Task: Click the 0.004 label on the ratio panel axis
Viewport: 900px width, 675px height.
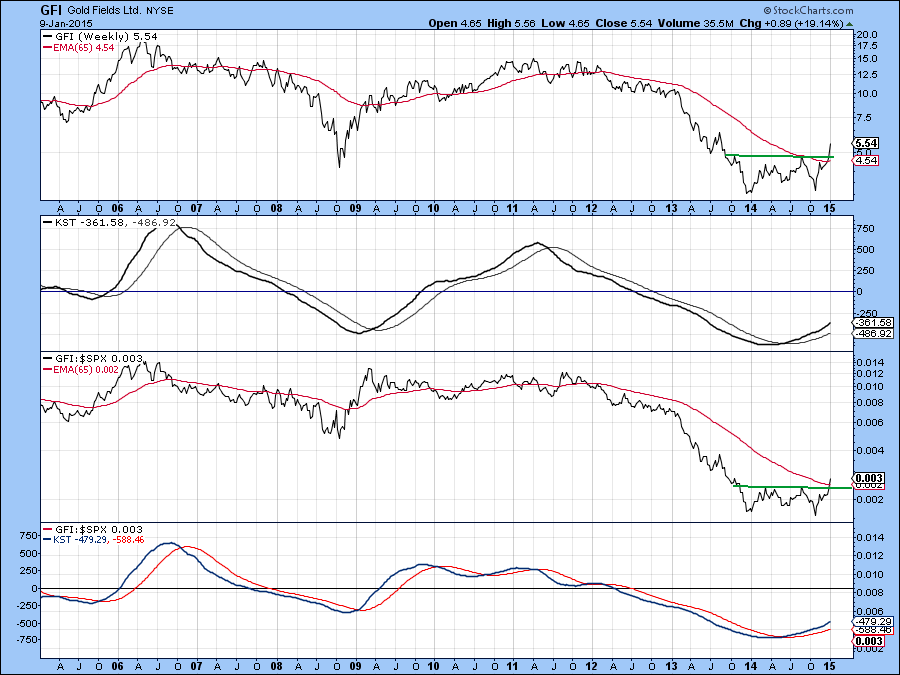Action: pyautogui.click(x=870, y=451)
